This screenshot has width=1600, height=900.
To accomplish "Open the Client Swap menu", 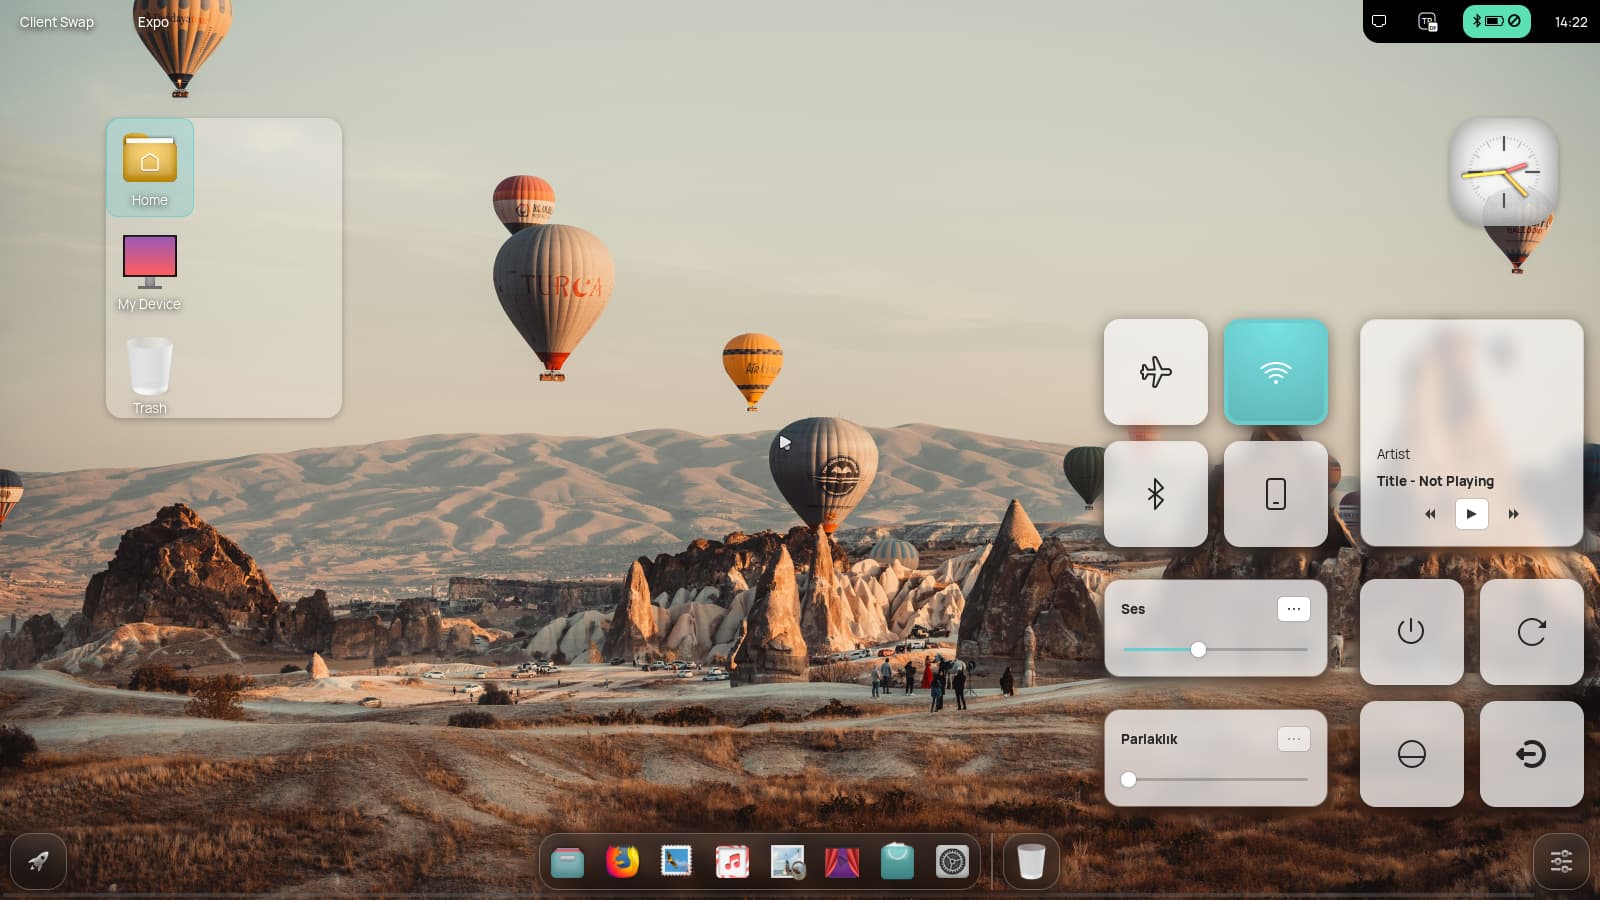I will tap(57, 22).
